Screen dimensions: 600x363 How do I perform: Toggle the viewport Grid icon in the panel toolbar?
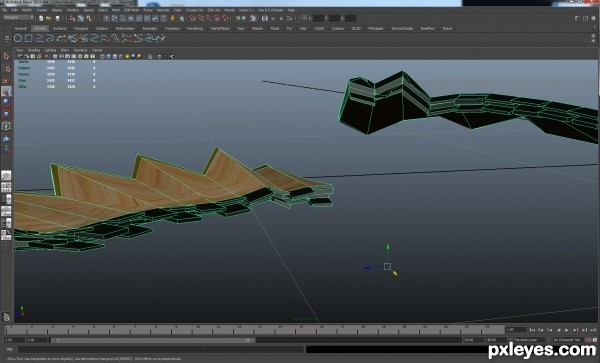point(55,56)
